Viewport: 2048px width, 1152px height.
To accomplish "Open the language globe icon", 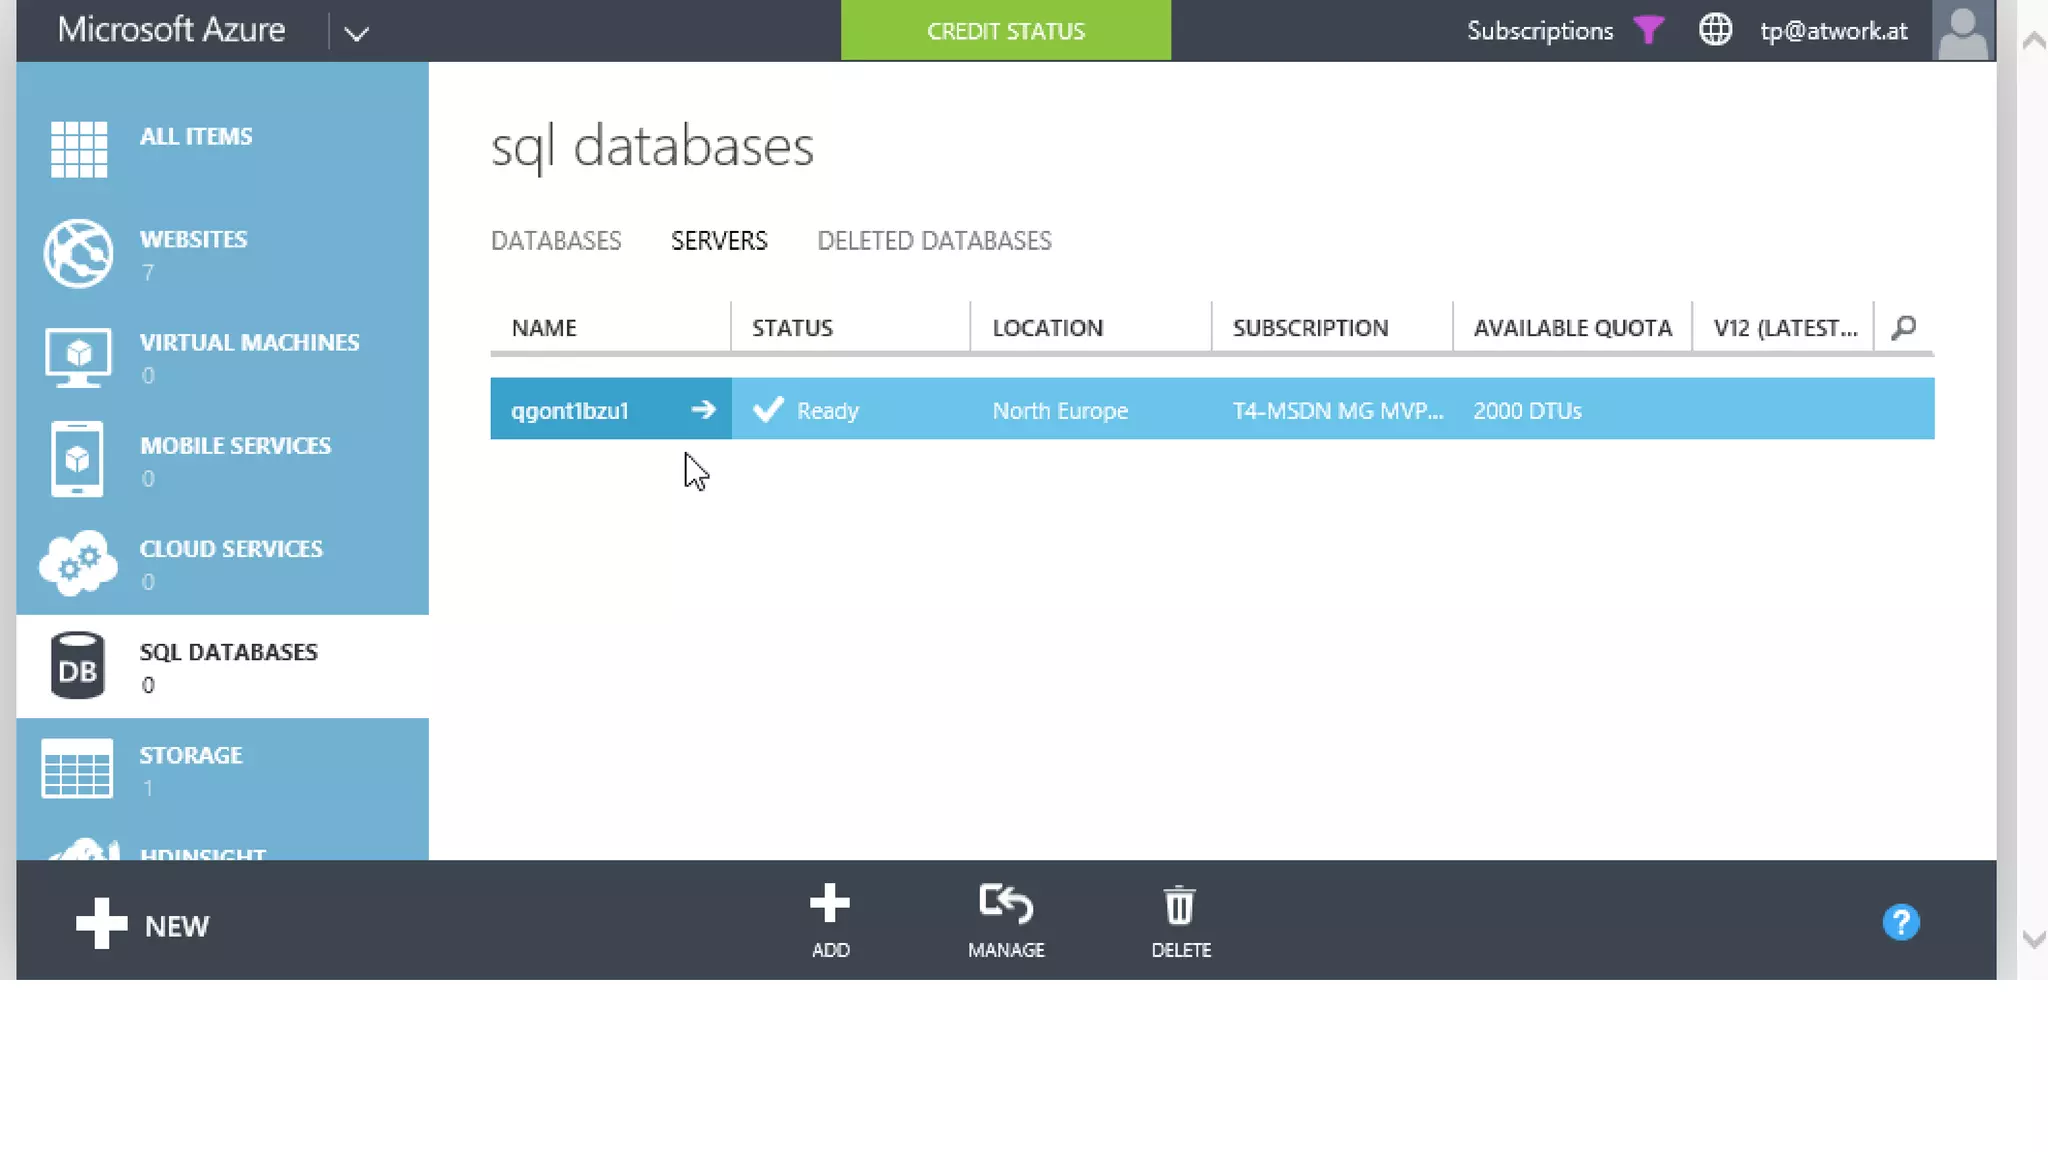I will pyautogui.click(x=1715, y=30).
